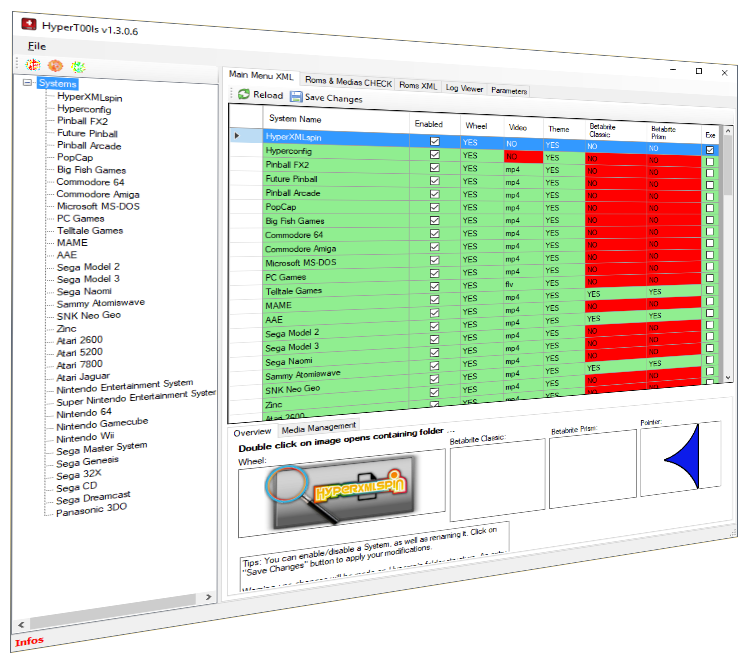749x665 pixels.
Task: Select Pinball FX2 in the systems tree
Action: 83,121
